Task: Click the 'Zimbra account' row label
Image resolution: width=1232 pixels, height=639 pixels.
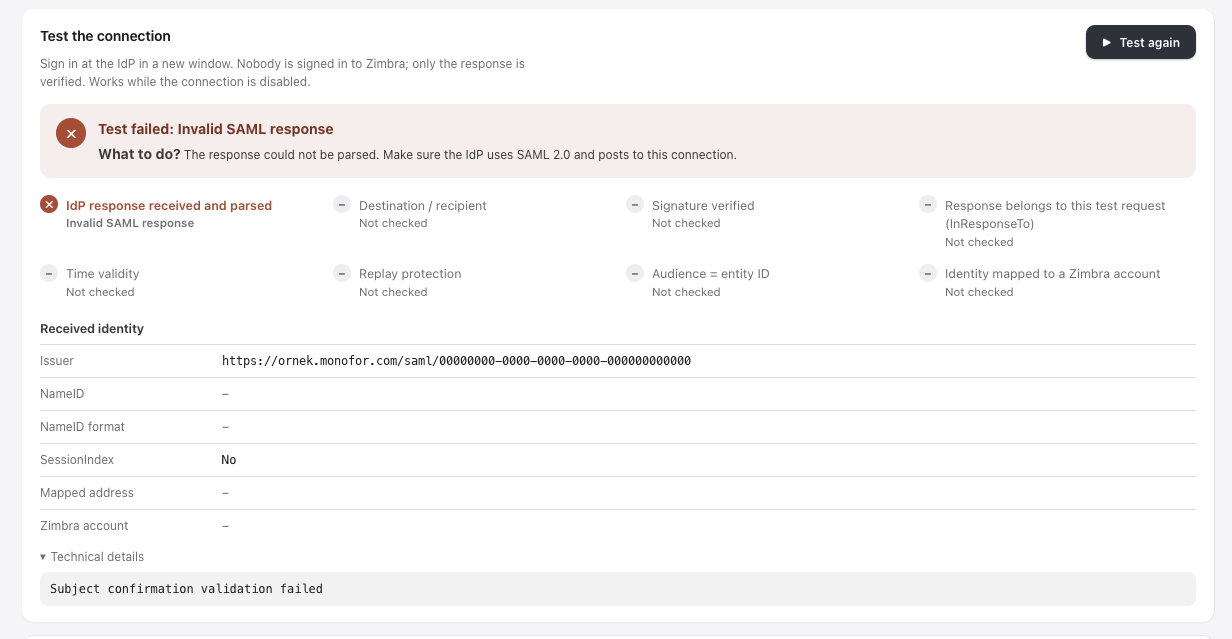Action: (84, 526)
